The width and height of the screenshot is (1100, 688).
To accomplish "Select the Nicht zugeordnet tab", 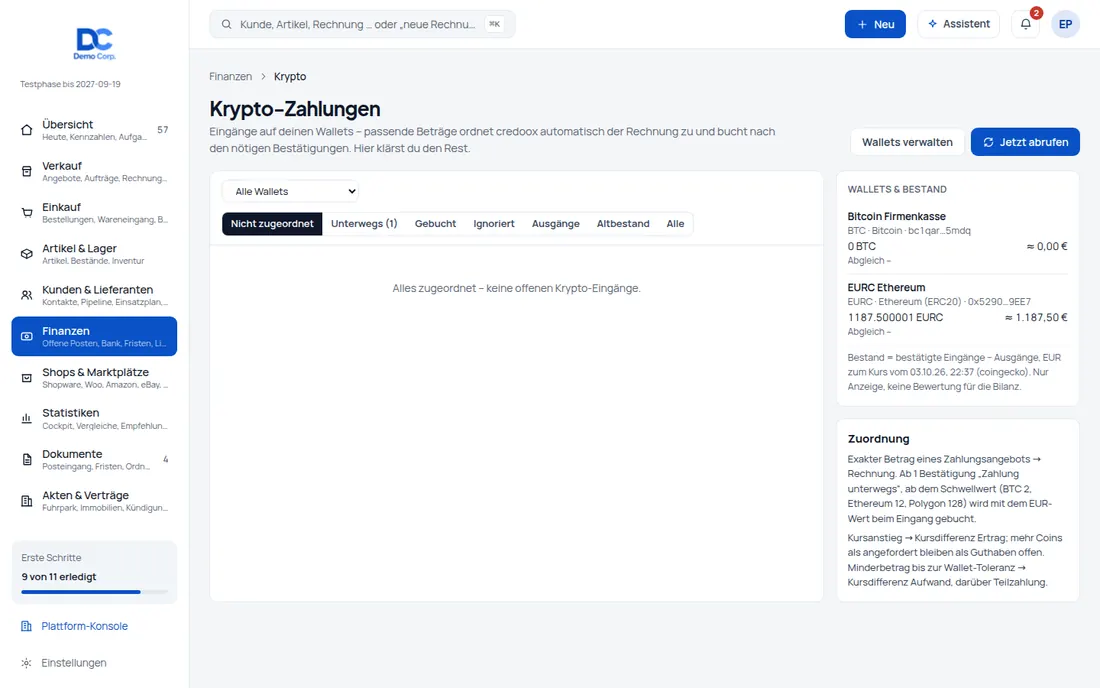I will click(272, 224).
